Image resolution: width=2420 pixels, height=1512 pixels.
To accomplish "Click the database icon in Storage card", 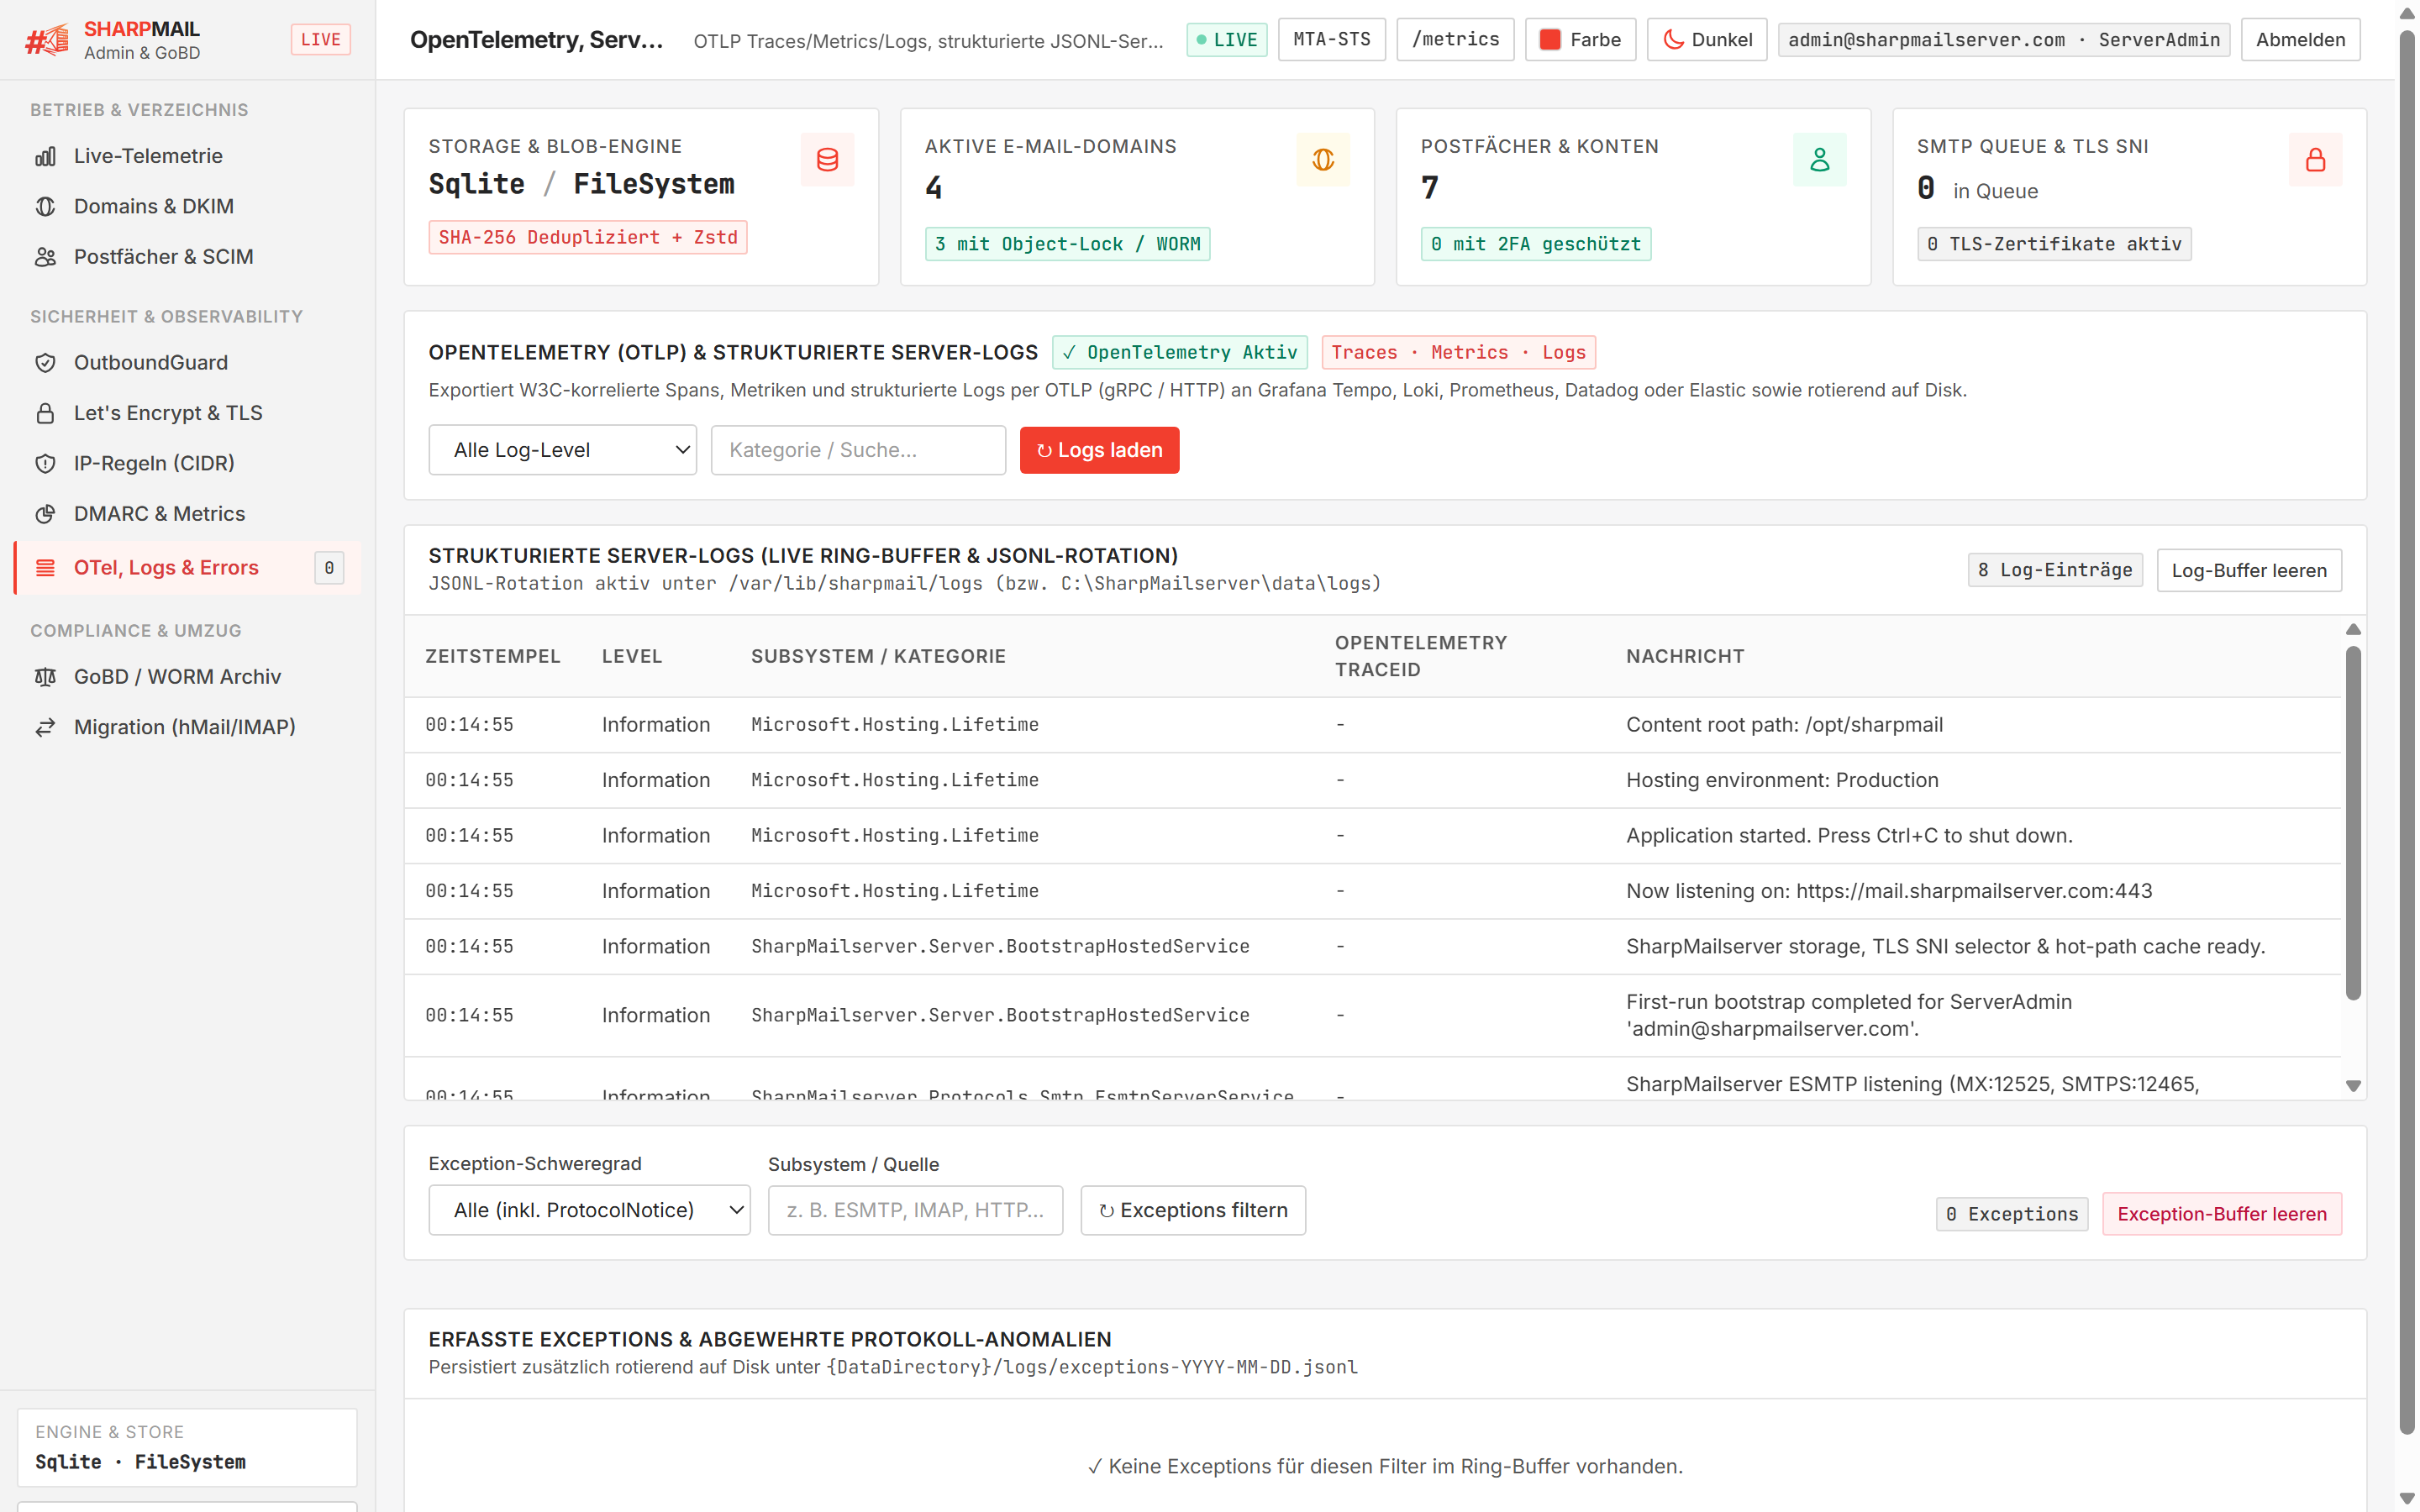I will click(827, 160).
